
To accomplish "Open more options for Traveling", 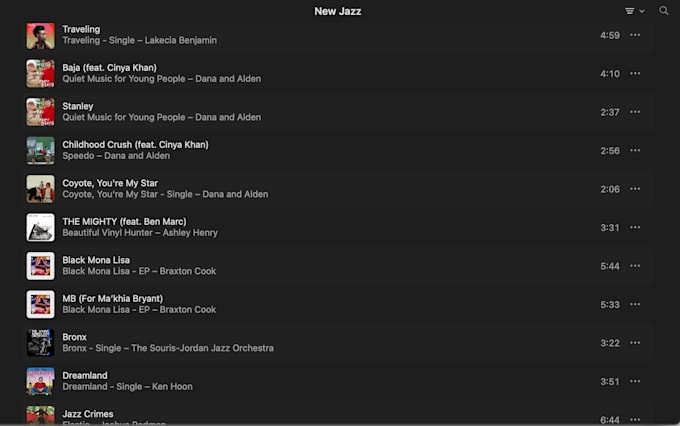I will [635, 35].
